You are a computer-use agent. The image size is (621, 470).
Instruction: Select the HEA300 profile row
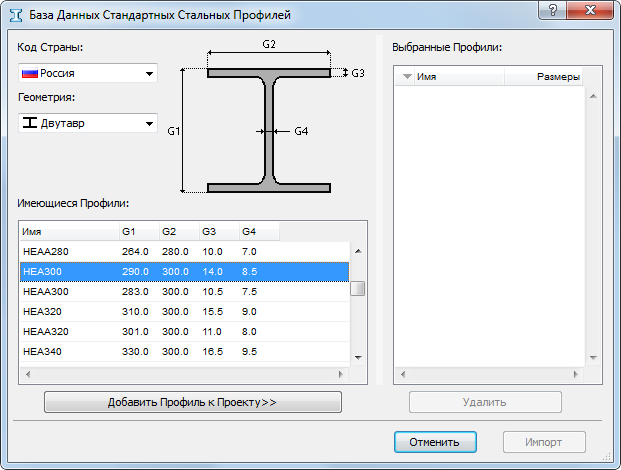tap(185, 272)
